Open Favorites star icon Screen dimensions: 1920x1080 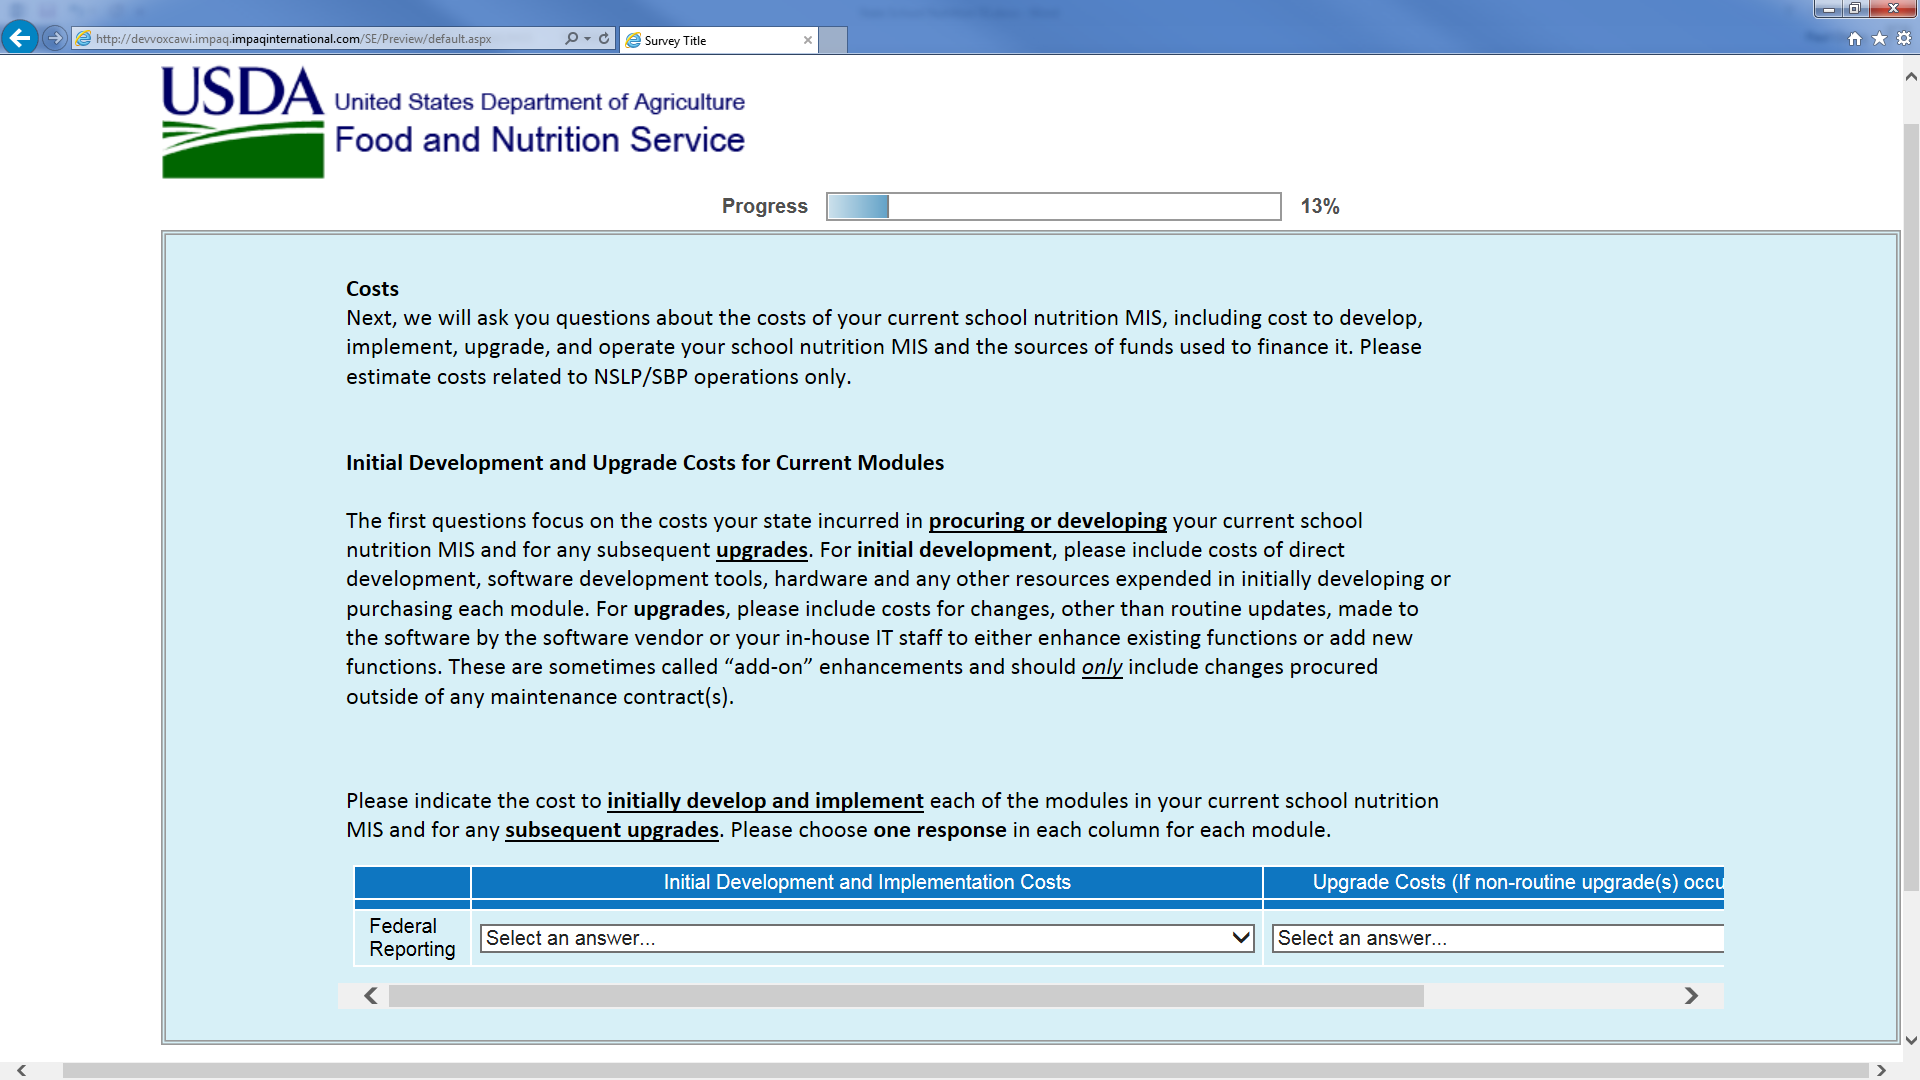coord(1879,38)
